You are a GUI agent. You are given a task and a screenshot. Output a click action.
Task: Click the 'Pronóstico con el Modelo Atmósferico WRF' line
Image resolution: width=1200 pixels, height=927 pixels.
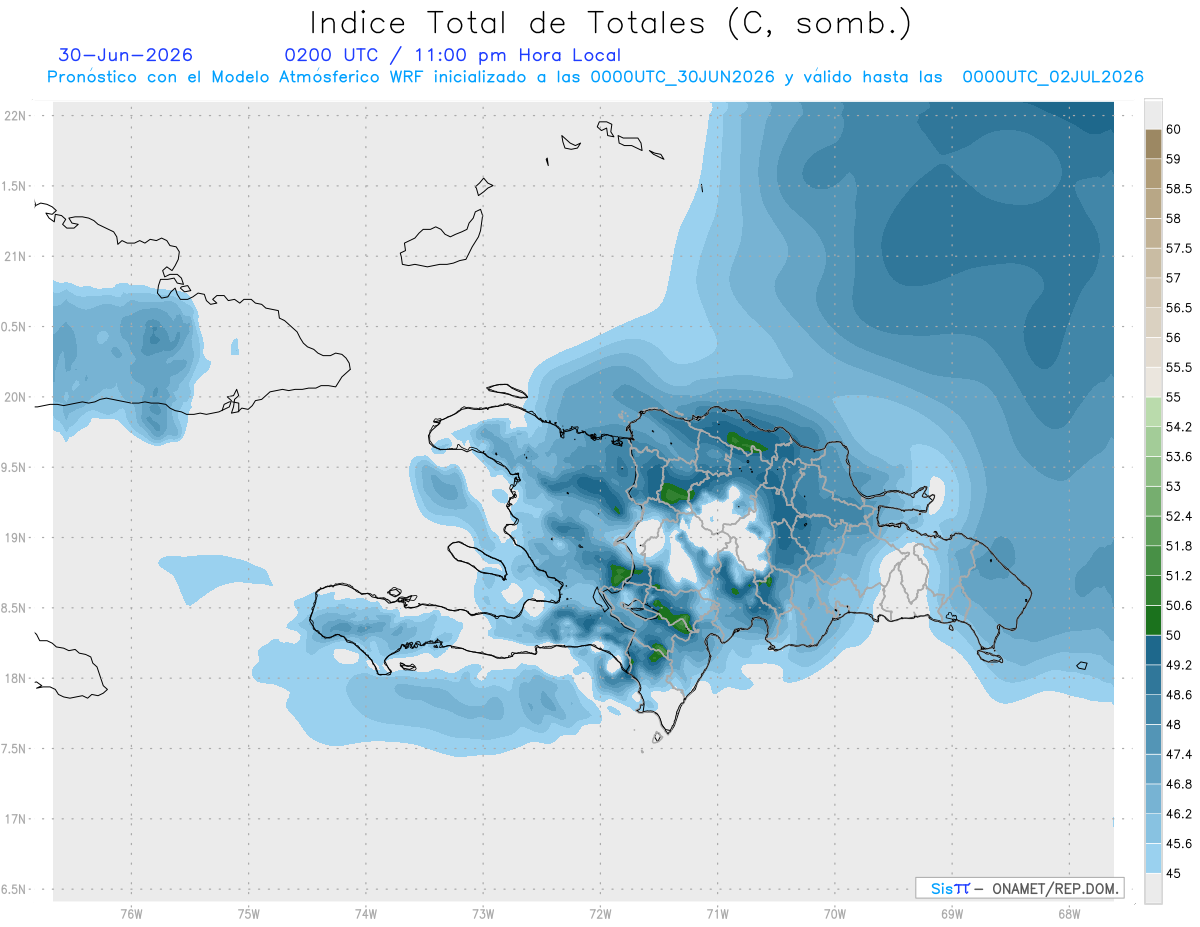pos(595,77)
